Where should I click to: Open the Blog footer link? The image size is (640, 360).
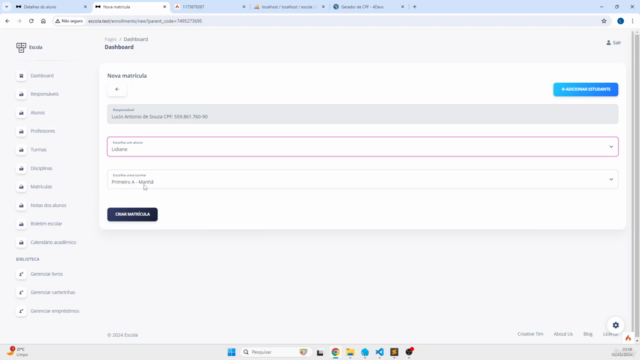588,334
